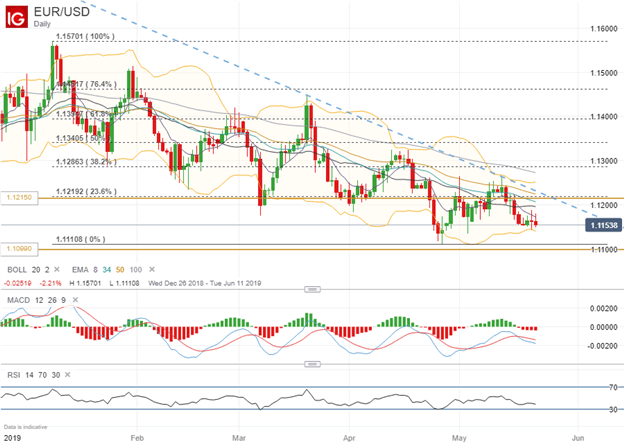This screenshot has width=624, height=444.
Task: Click the Data is indicative note
Action: pyautogui.click(x=25, y=427)
